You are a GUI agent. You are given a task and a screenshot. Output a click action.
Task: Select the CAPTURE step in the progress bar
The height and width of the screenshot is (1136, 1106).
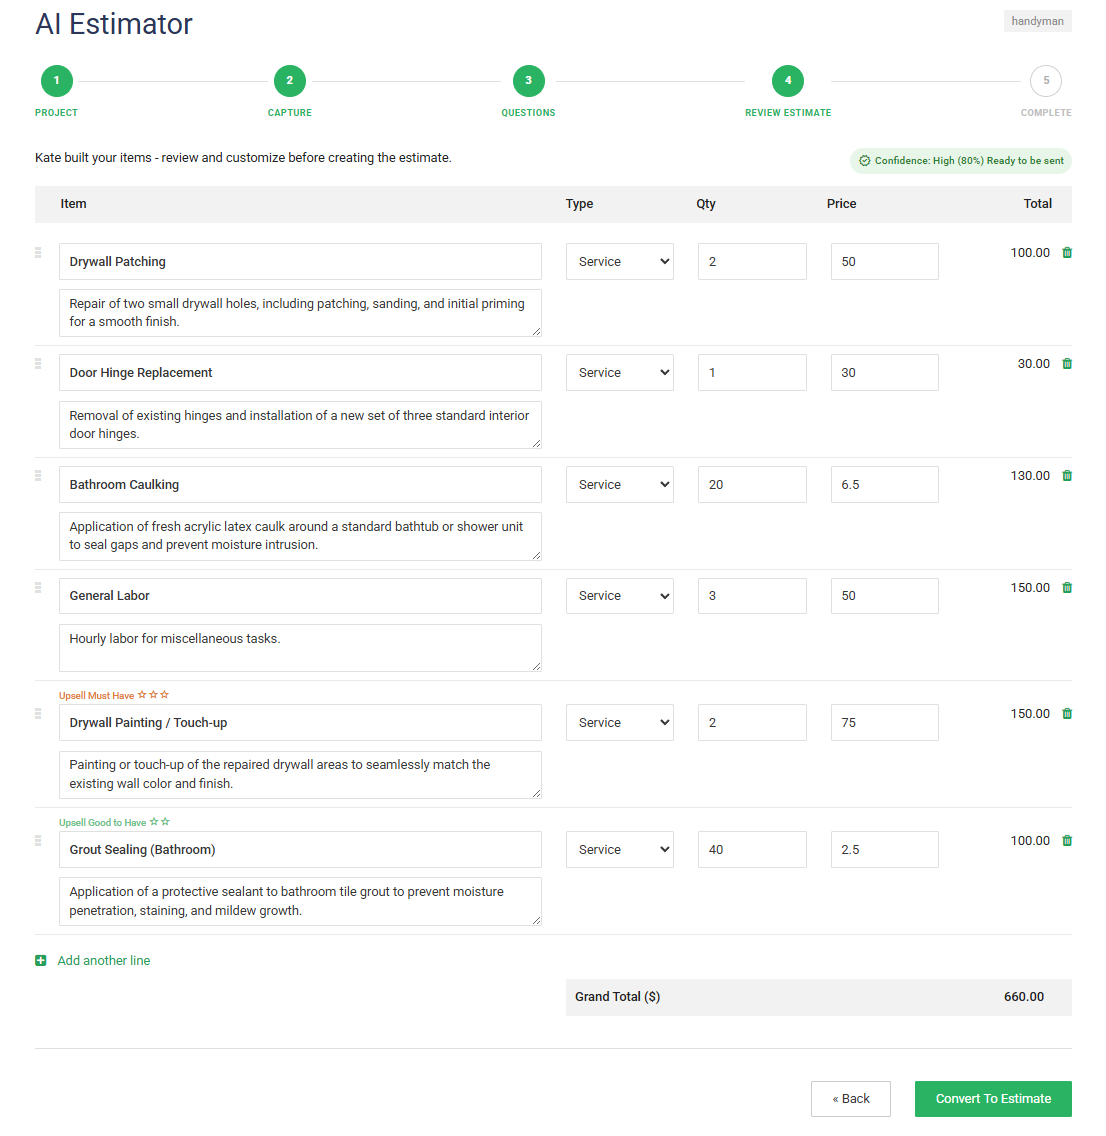289,80
